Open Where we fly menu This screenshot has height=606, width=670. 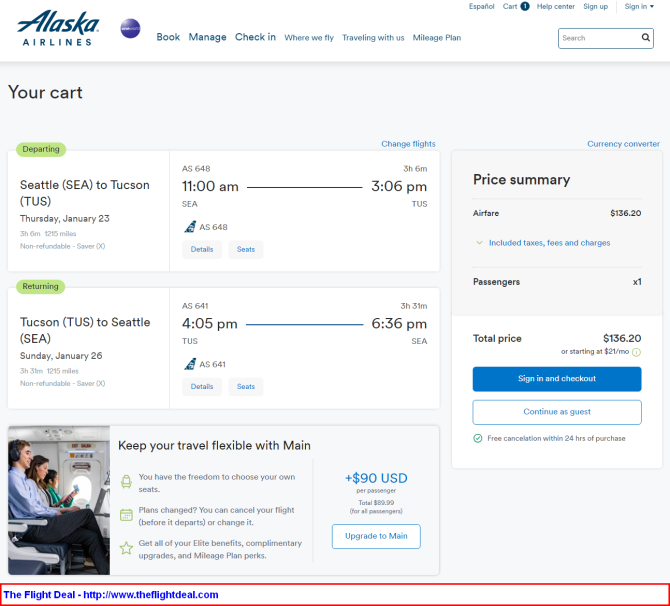[309, 38]
